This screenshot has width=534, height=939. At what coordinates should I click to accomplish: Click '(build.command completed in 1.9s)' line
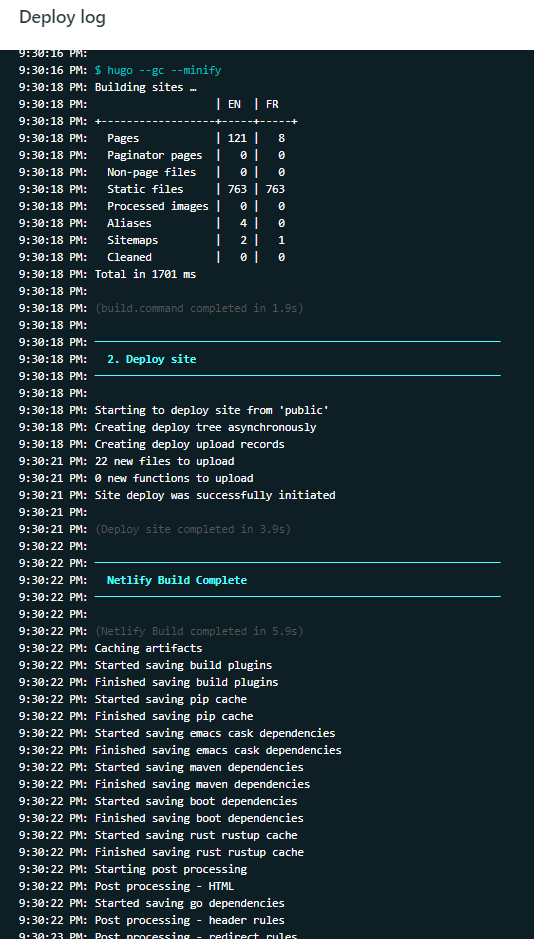pos(199,308)
